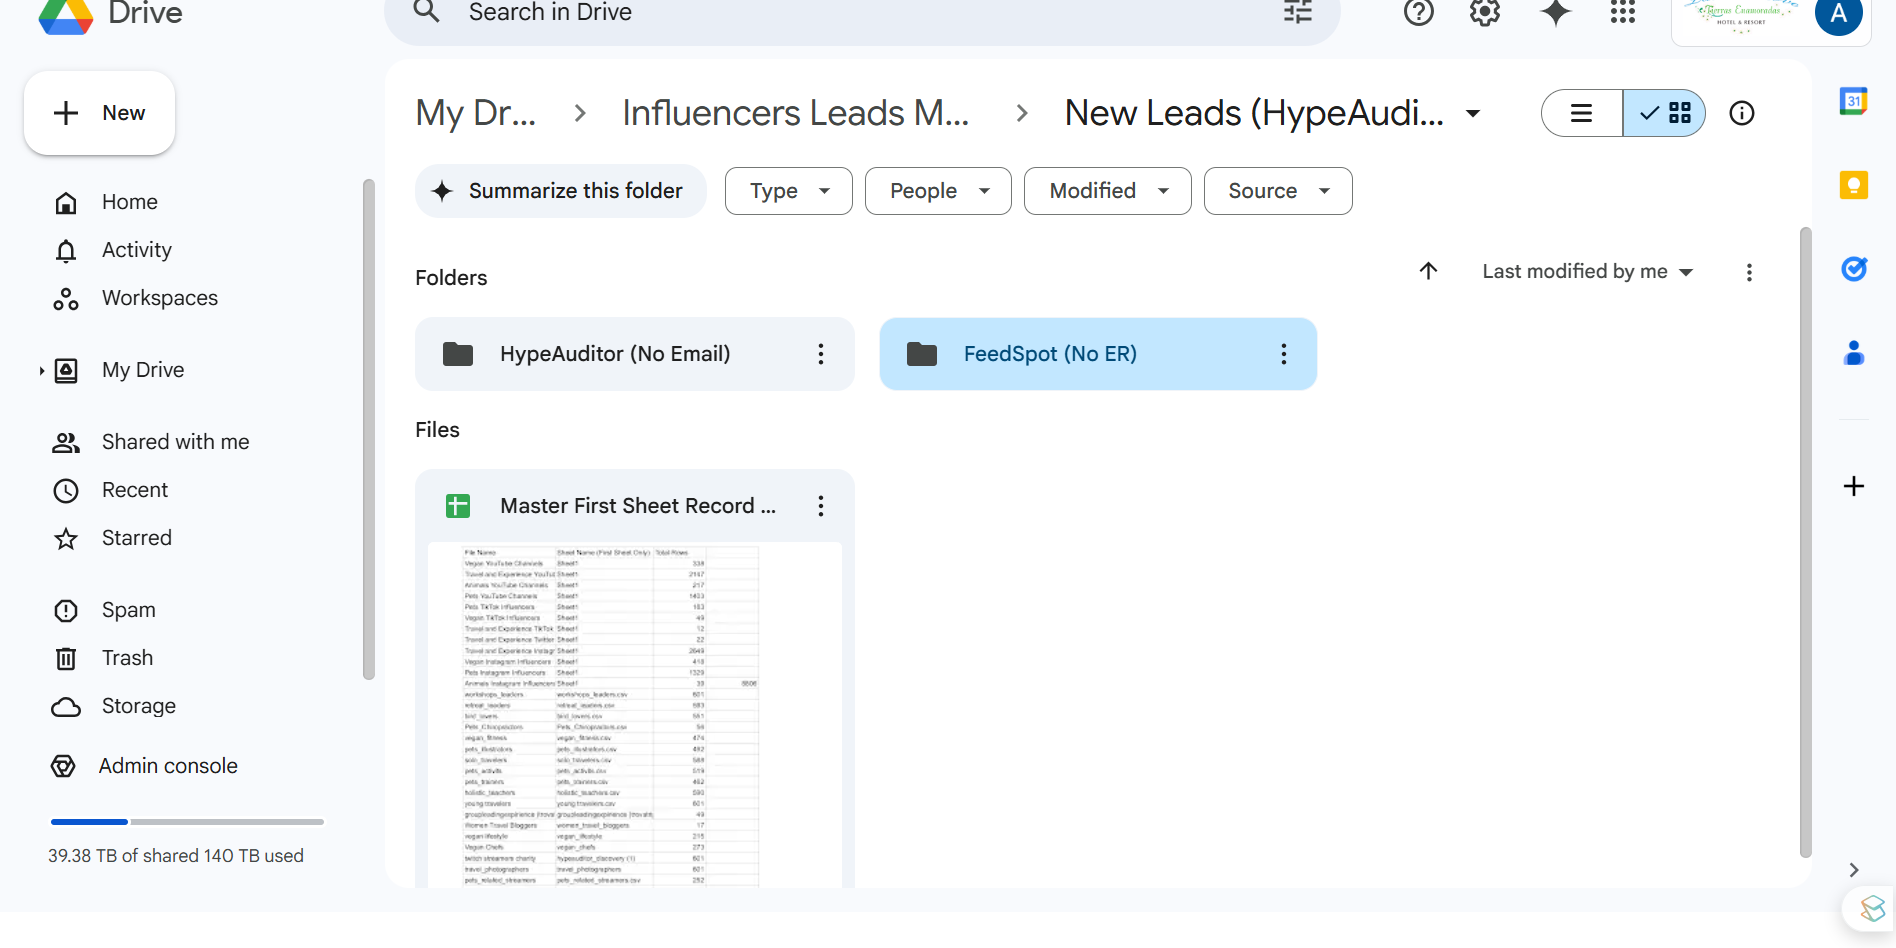
Task: Reverse sort direction arrow
Action: tap(1428, 271)
